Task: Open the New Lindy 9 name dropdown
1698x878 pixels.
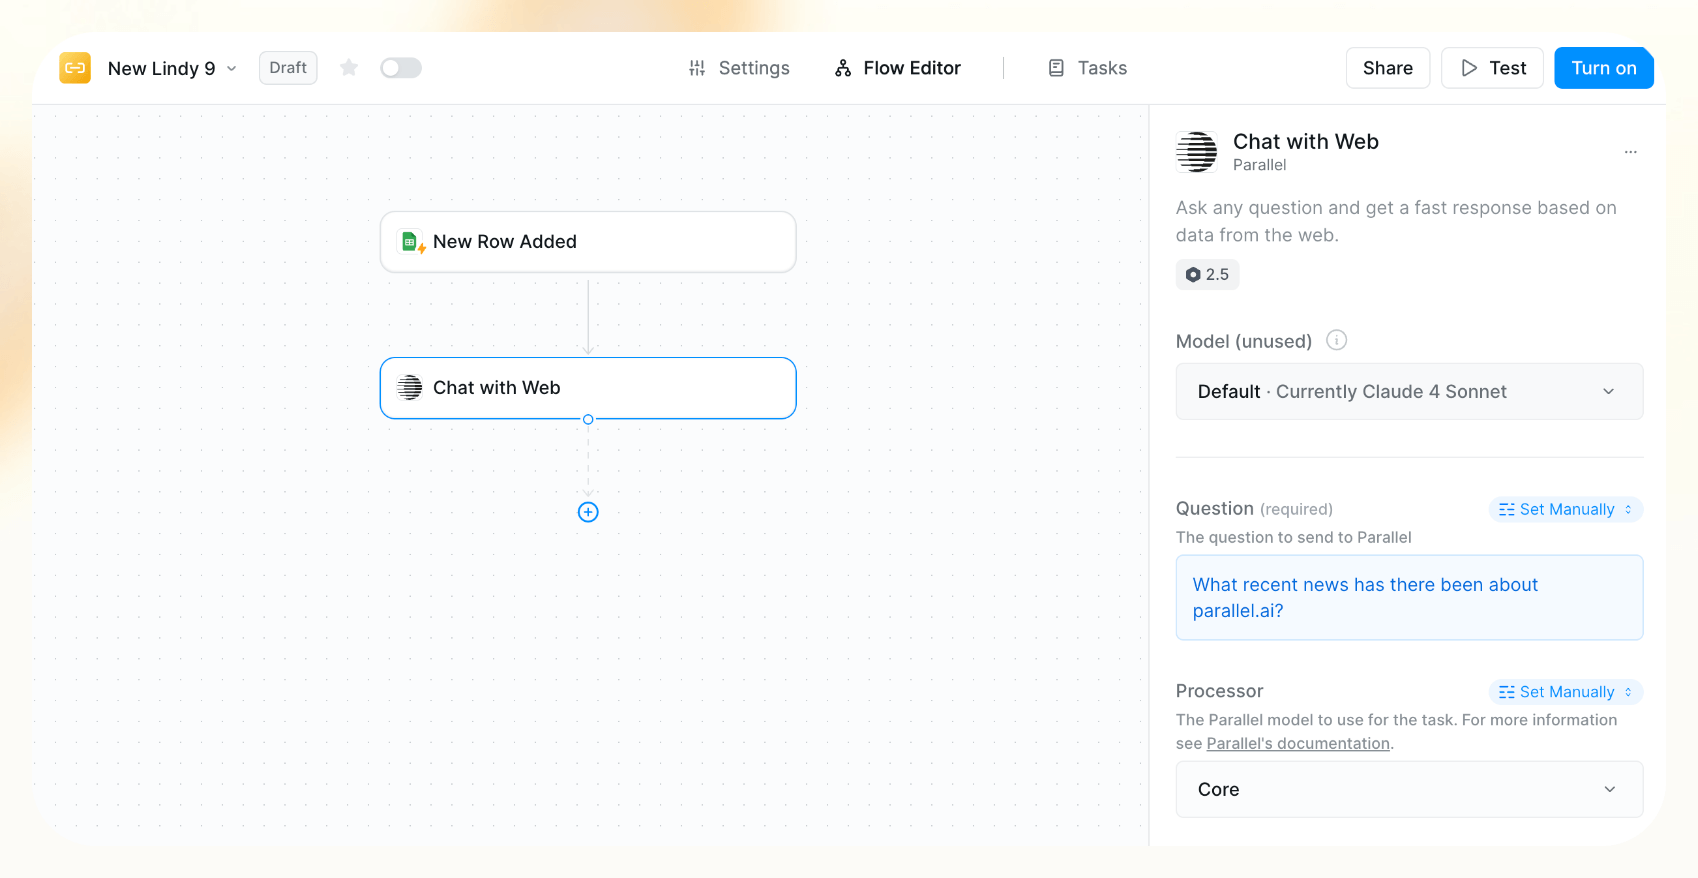Action: 173,68
